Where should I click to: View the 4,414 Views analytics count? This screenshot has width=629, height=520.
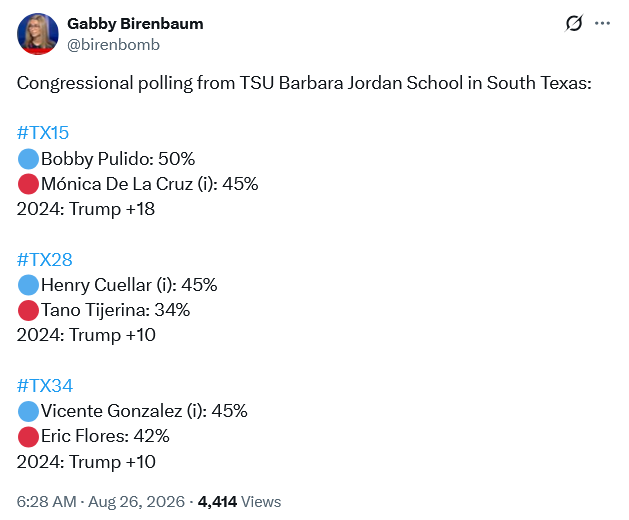239,502
